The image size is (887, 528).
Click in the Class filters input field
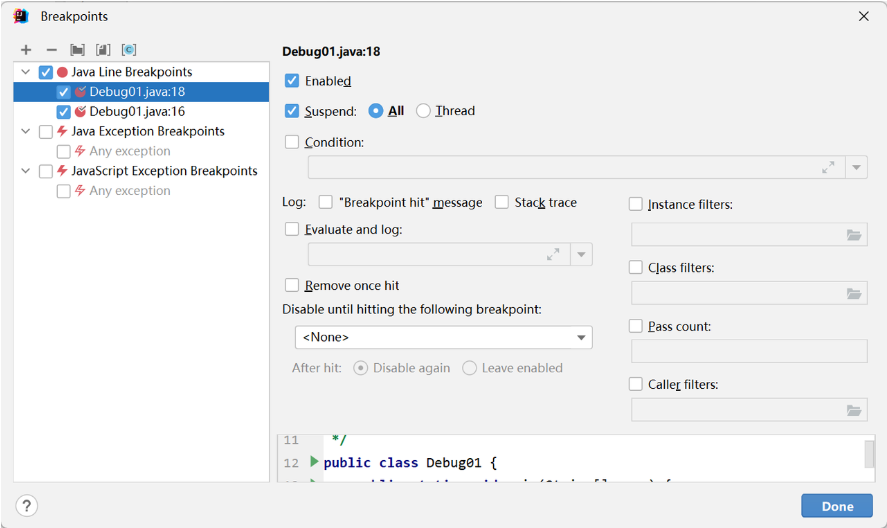tap(749, 294)
